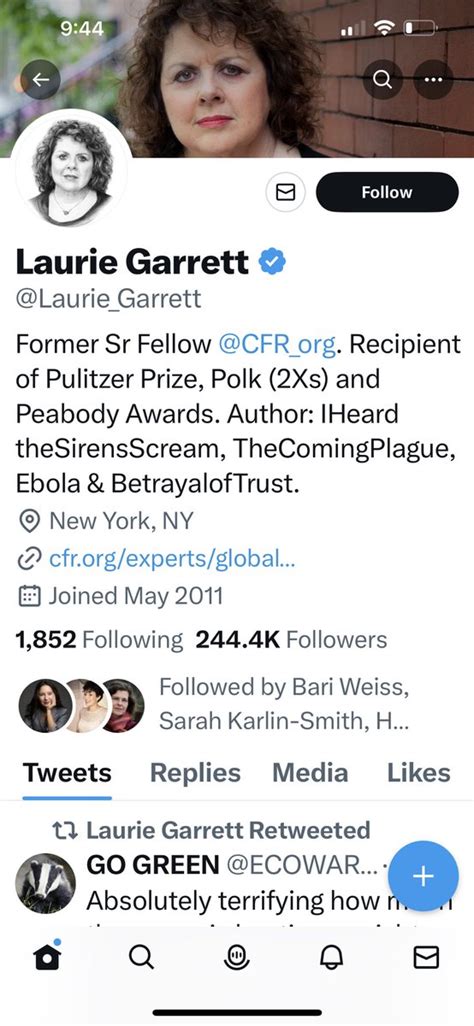This screenshot has height=1026, width=474.
Task: Compose a new tweet with plus button
Action: tap(423, 876)
